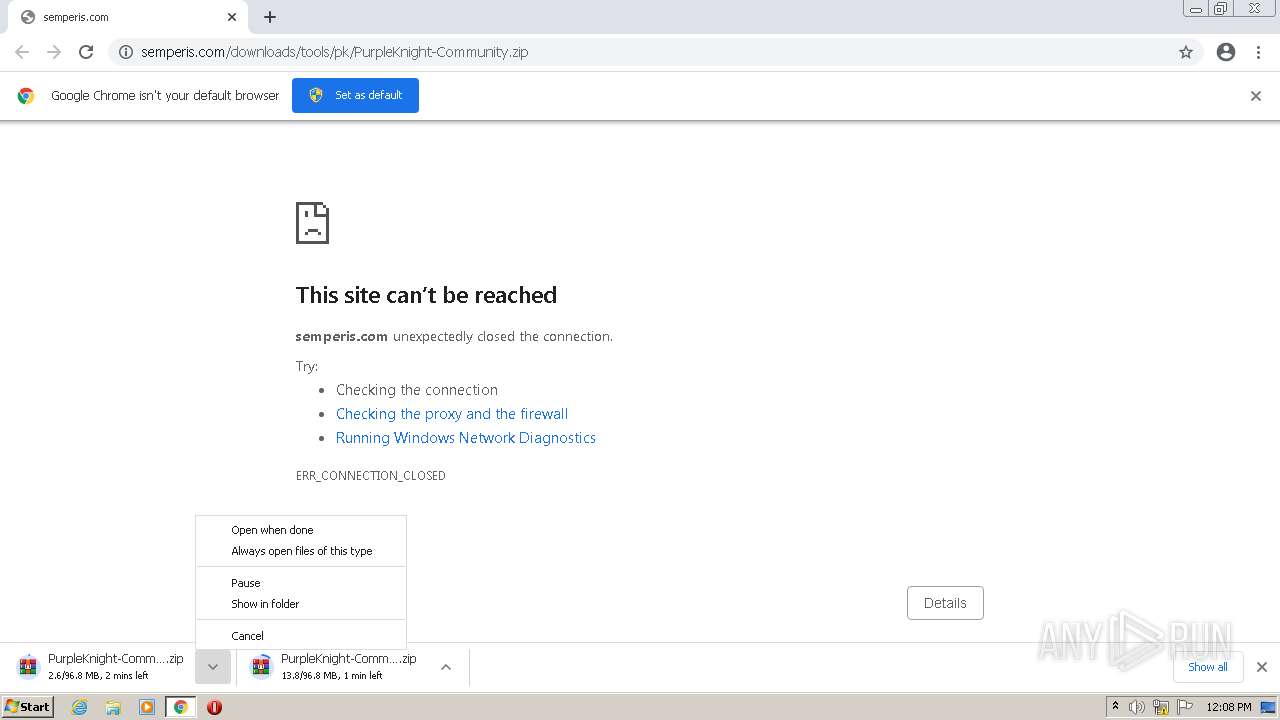Go forward using the forward arrow
This screenshot has width=1280, height=720.
click(54, 52)
